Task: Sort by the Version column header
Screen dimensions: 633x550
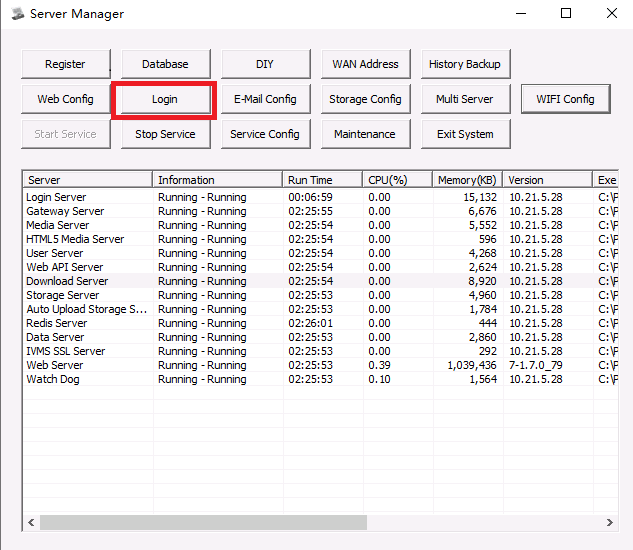Action: (548, 180)
